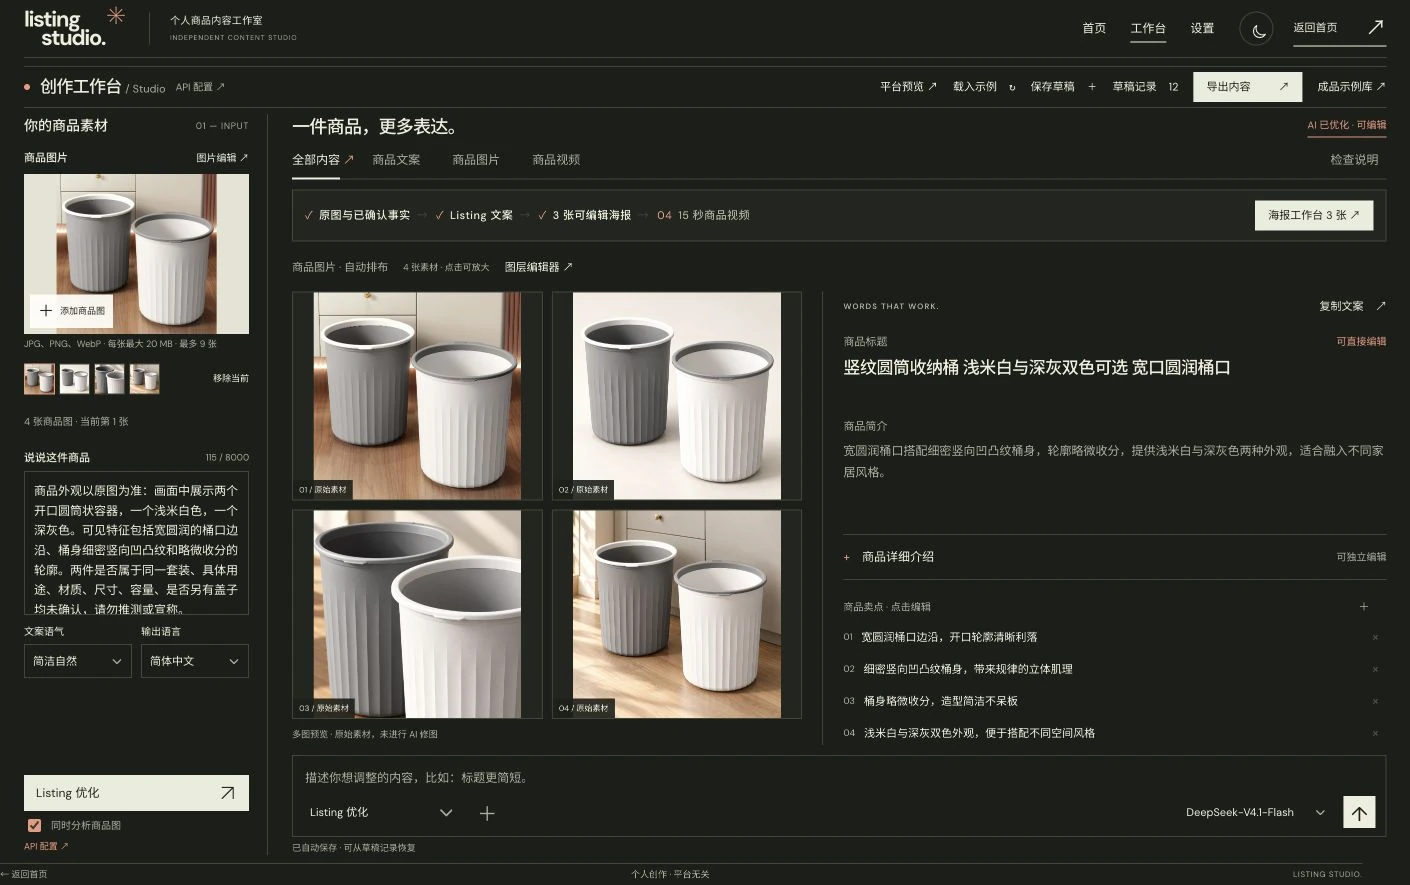Screen dimensions: 1410x885
Task: Open the 图层编辑器 link
Action: [x=539, y=267]
